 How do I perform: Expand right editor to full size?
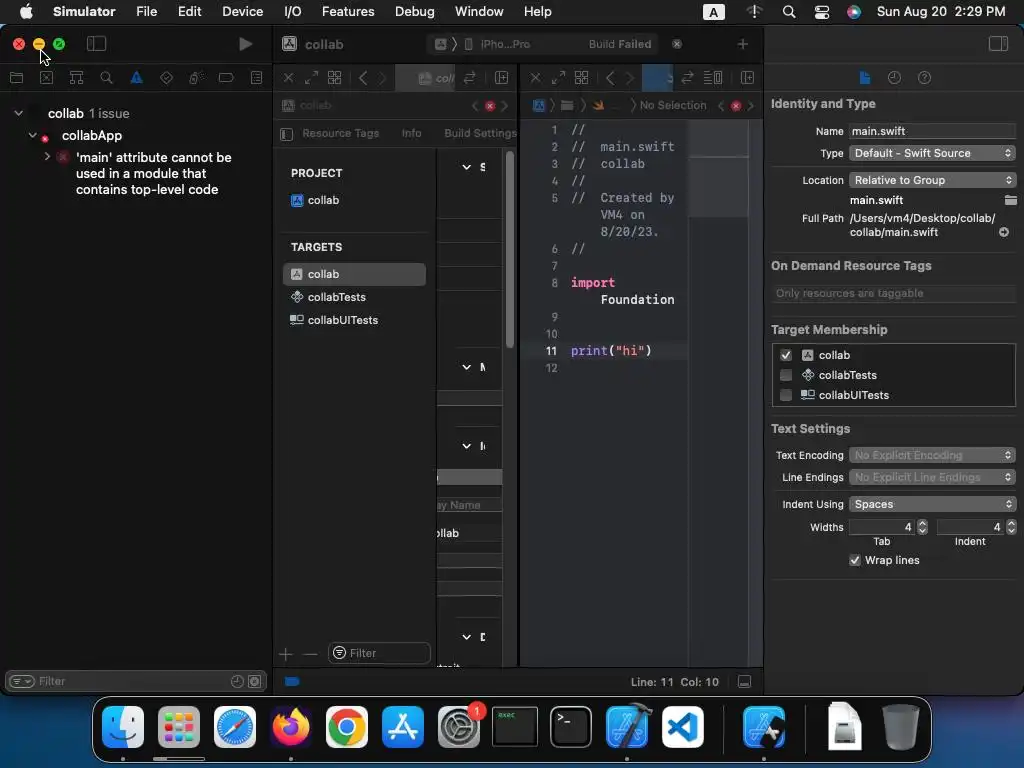click(x=558, y=78)
